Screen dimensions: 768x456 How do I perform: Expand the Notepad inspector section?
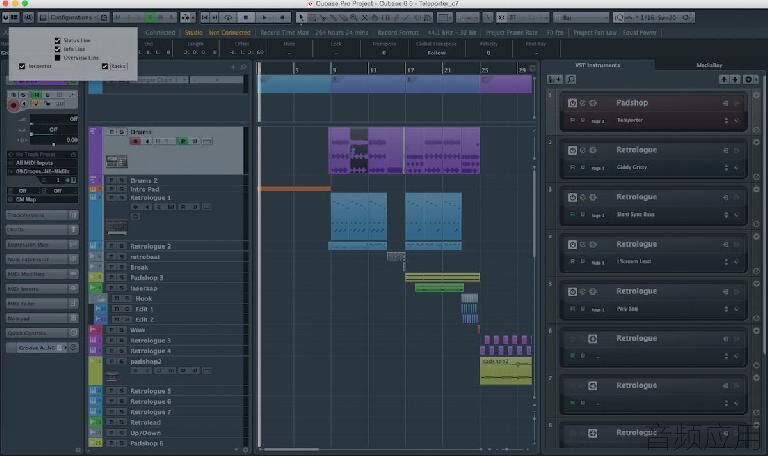42,318
